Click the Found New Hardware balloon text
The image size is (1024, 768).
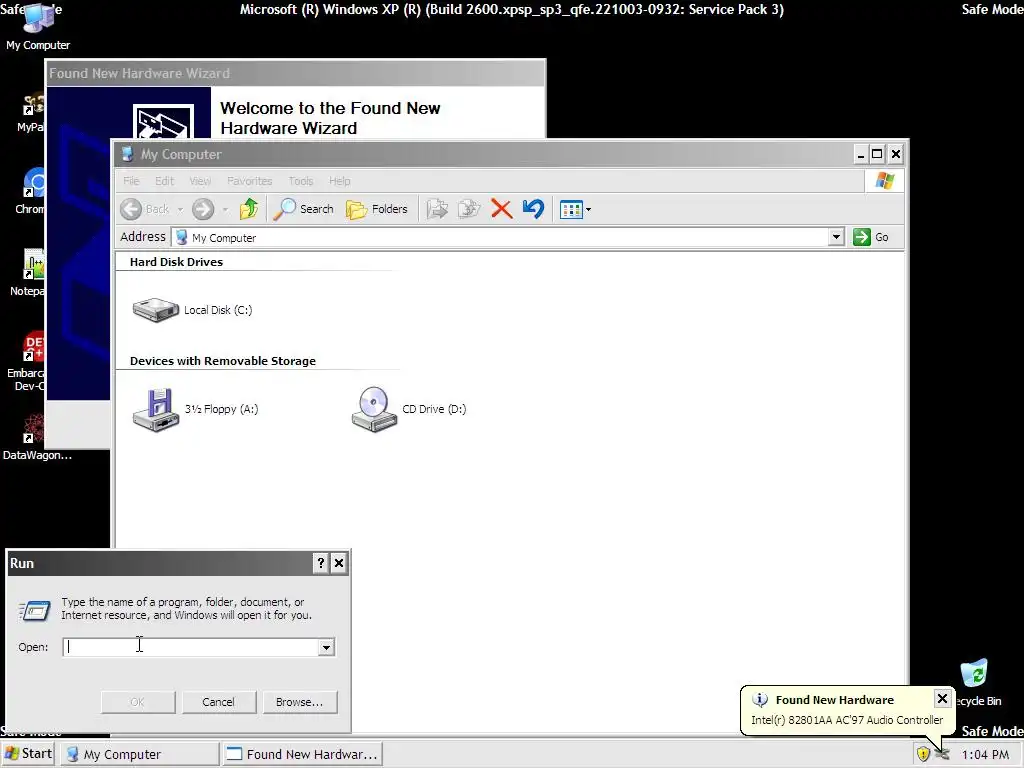tap(847, 720)
